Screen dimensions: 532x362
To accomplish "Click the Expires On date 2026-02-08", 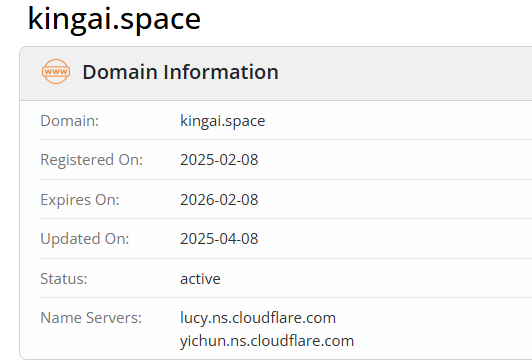I will pyautogui.click(x=219, y=200).
